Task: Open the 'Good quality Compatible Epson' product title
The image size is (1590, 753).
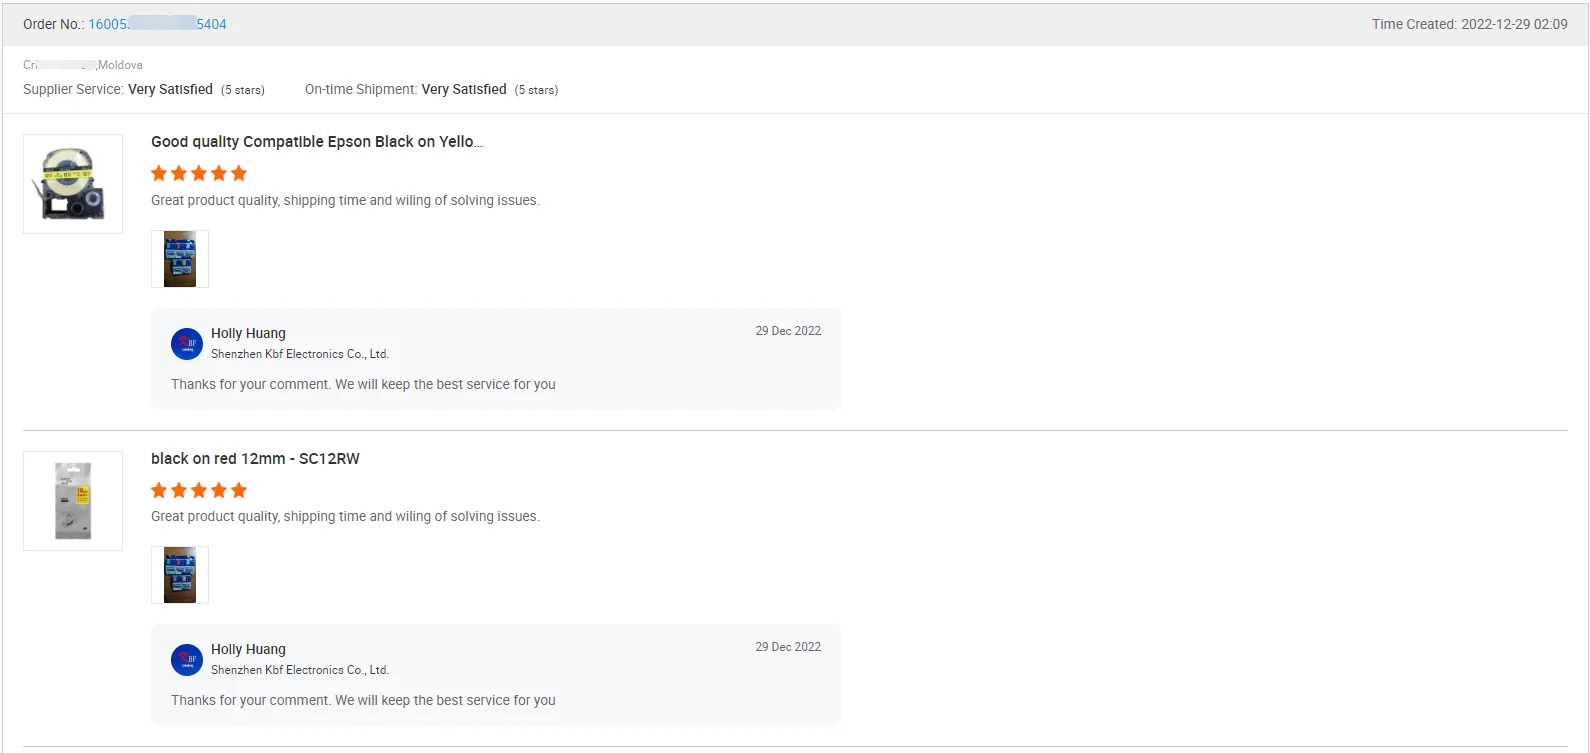Action: pyautogui.click(x=316, y=142)
